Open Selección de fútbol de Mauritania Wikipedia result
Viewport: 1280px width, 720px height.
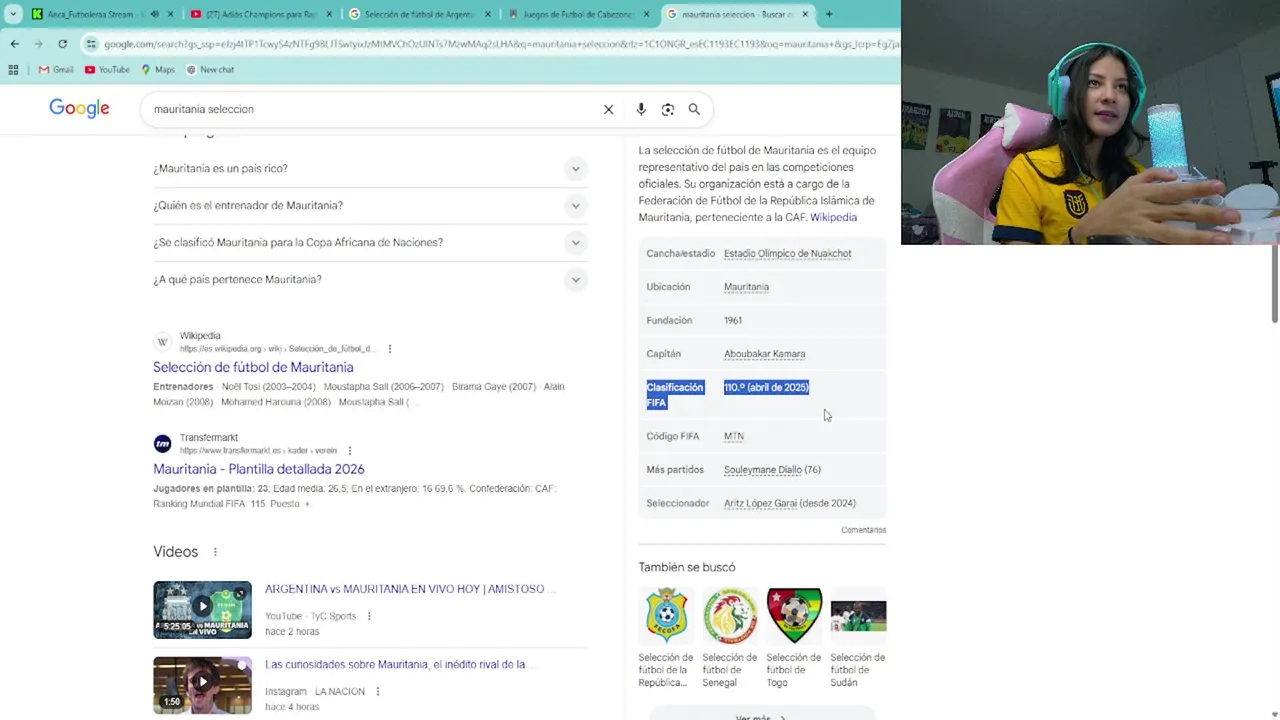click(x=253, y=367)
